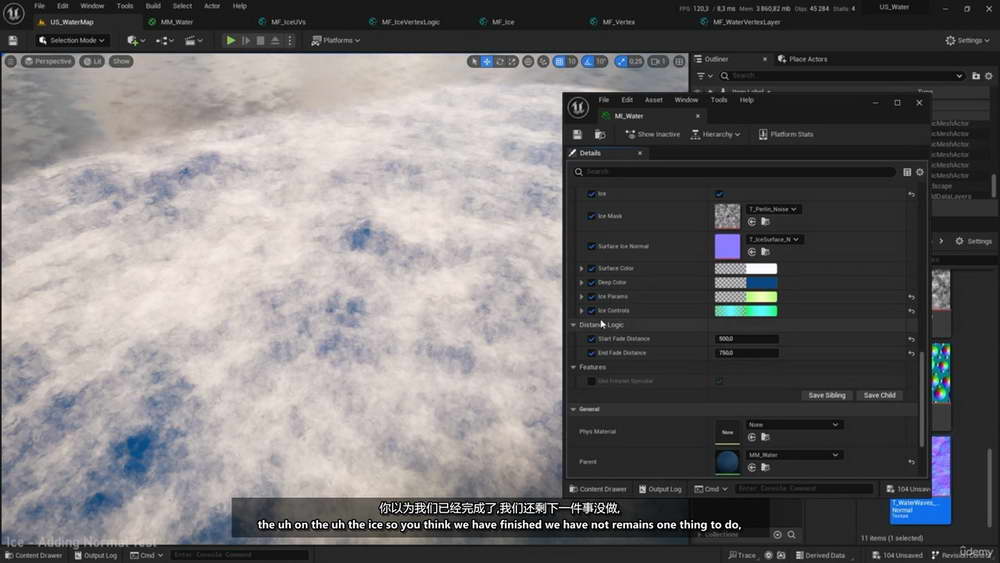Screen dimensions: 1000x563
Task: Toggle the Surface Color override checkbox
Action: click(591, 268)
